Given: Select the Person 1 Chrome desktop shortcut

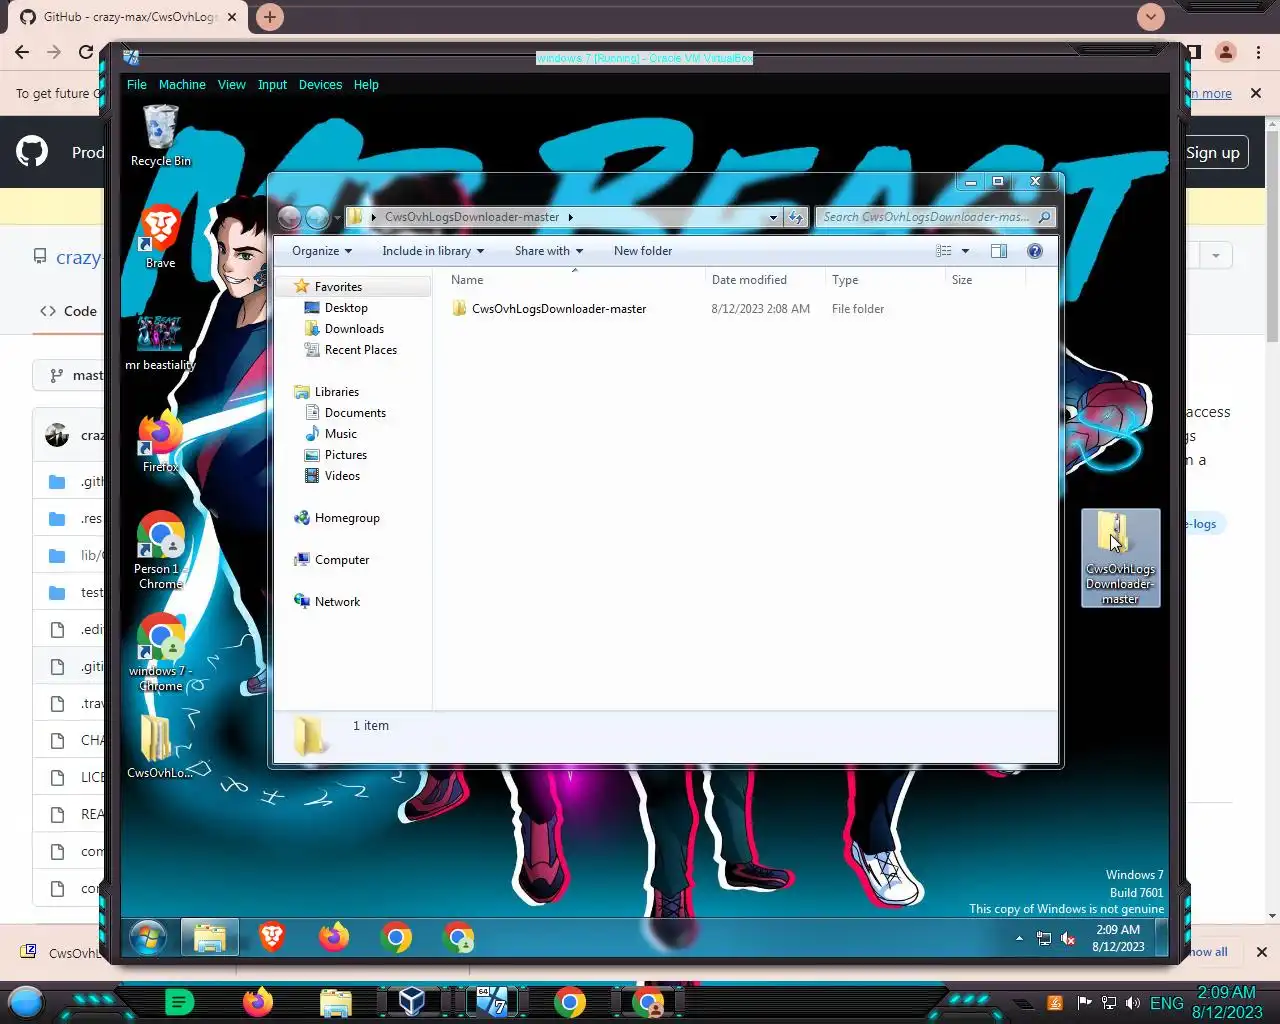Looking at the screenshot, I should [x=160, y=550].
